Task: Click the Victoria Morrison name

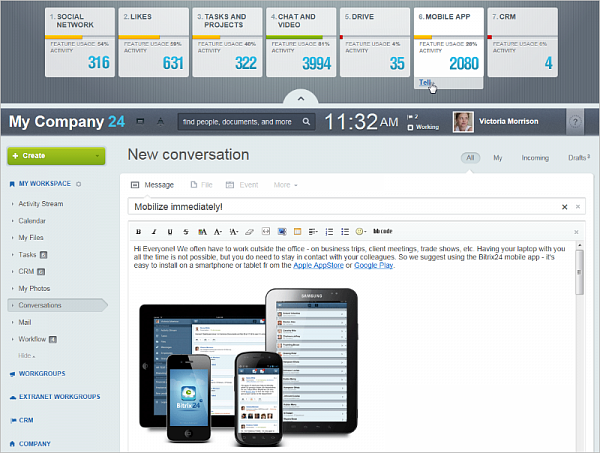Action: [x=509, y=121]
